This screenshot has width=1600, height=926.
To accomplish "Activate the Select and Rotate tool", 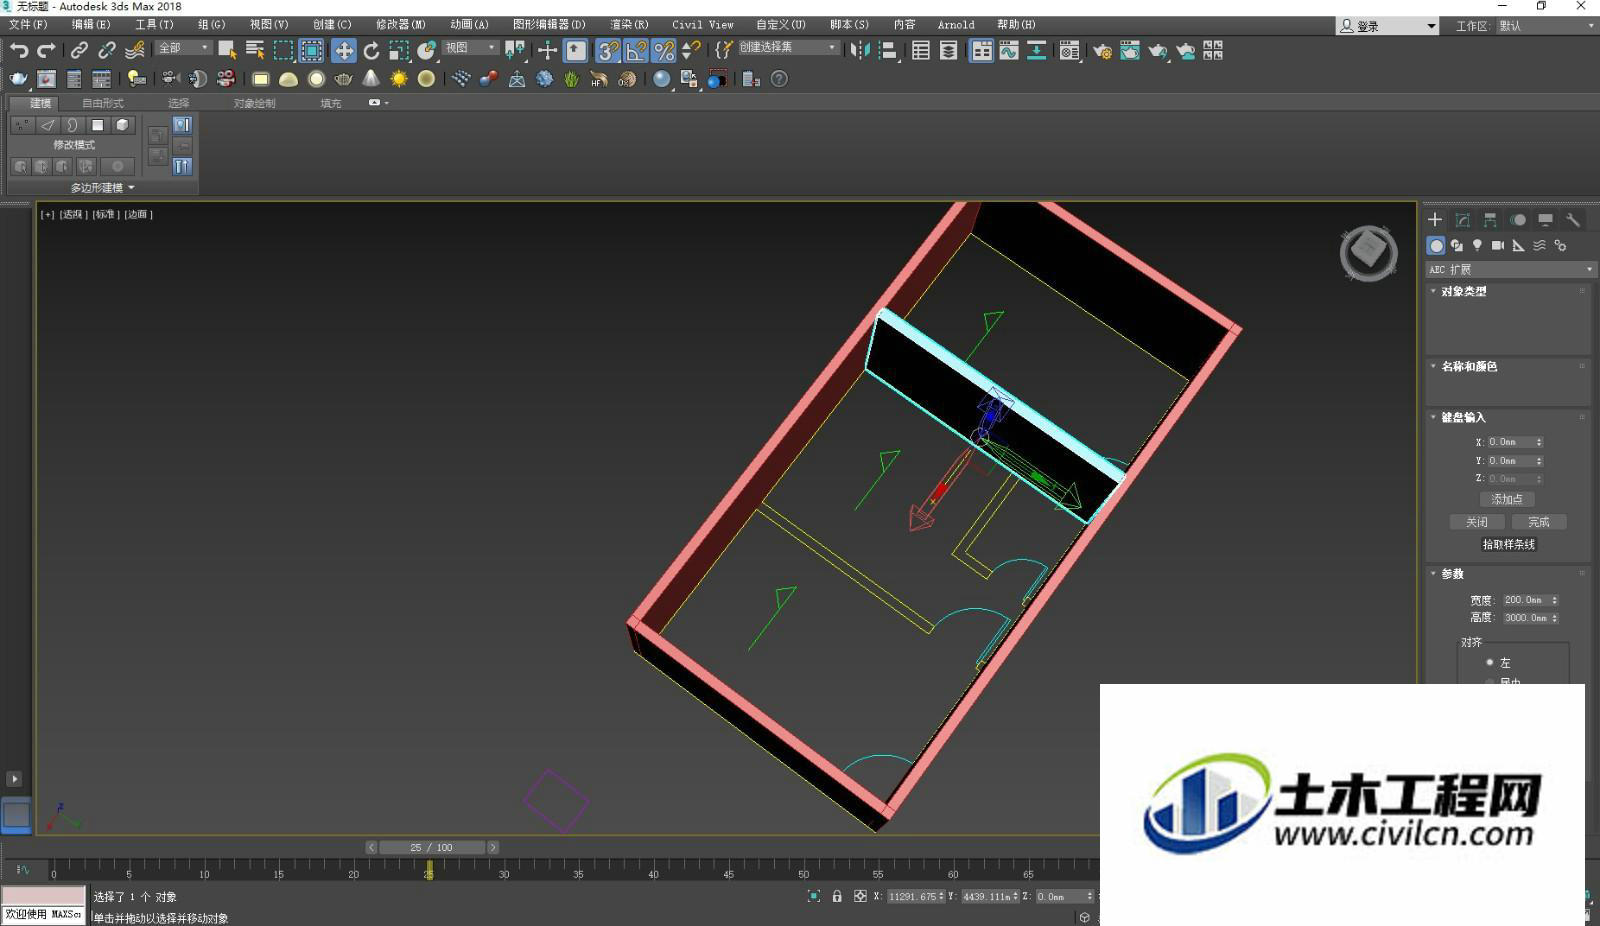I will click(x=371, y=50).
